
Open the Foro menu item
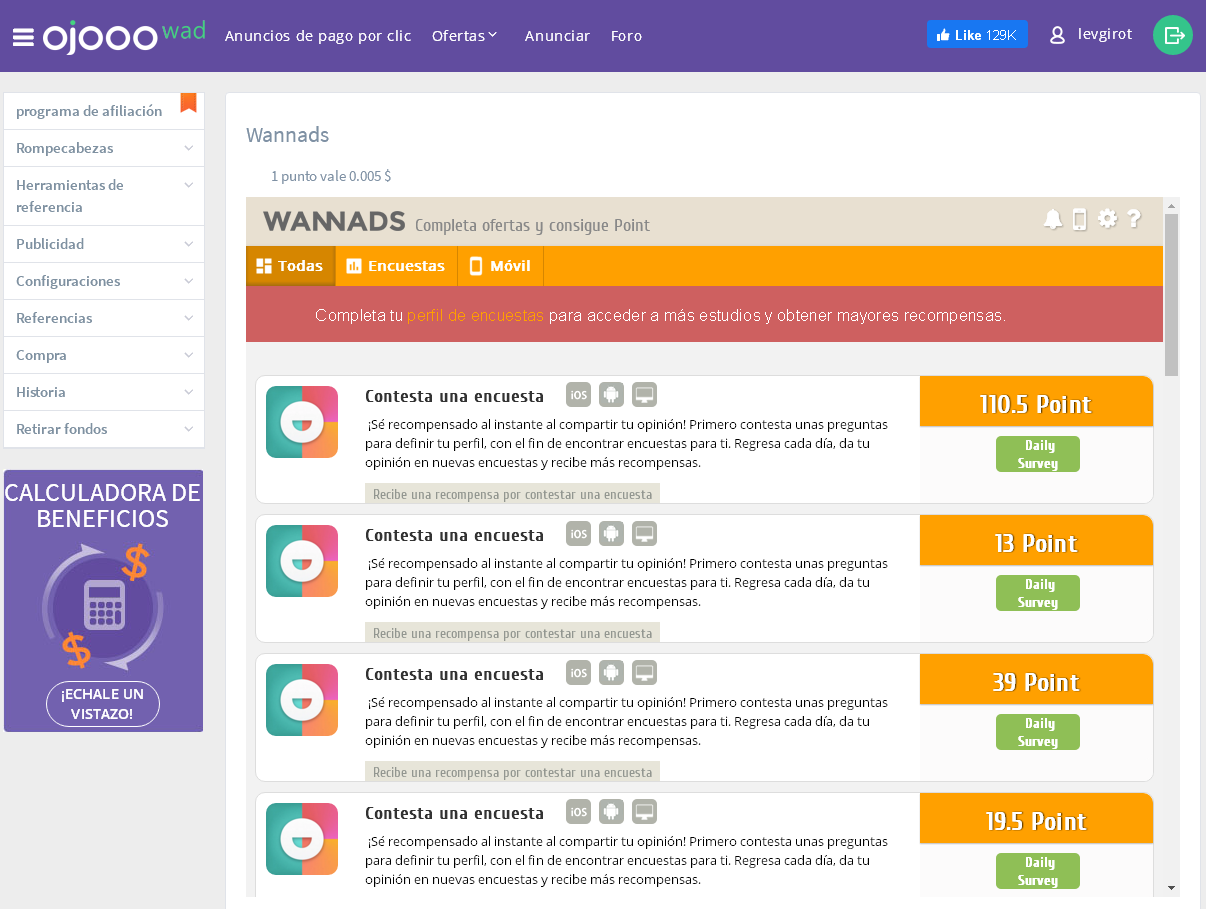coord(626,36)
